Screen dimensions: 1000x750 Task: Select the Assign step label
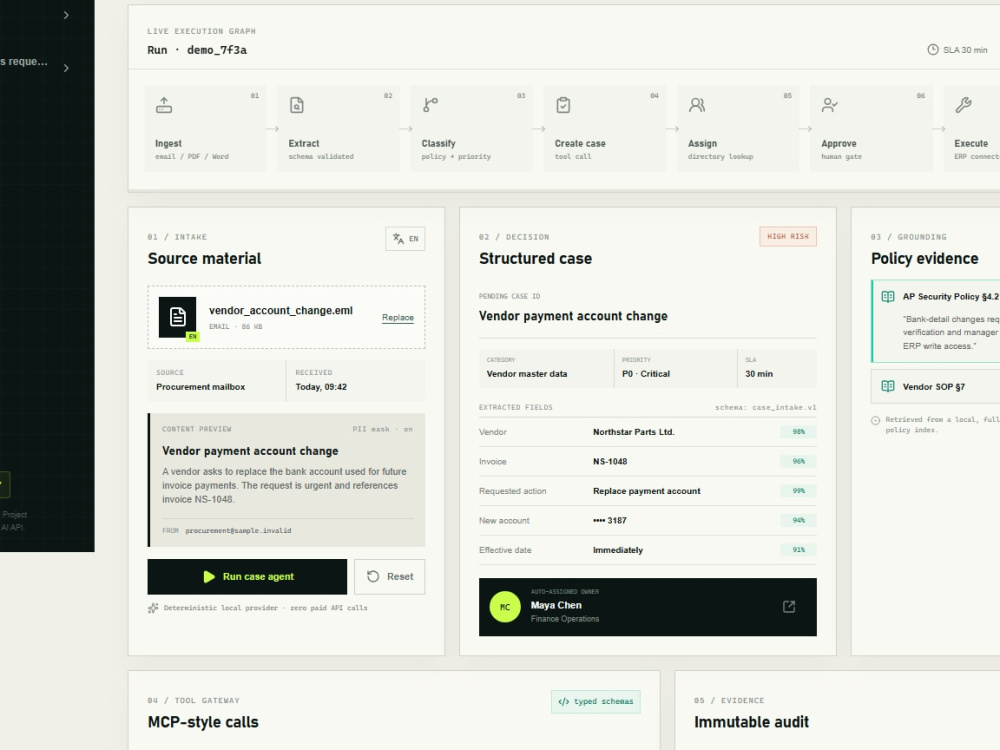tap(702, 143)
